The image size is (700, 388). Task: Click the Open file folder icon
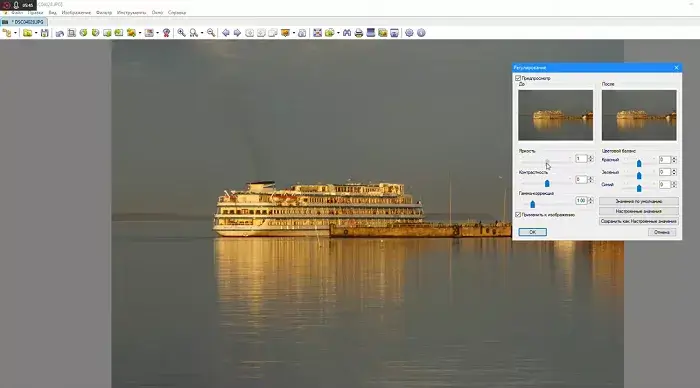(x=27, y=33)
